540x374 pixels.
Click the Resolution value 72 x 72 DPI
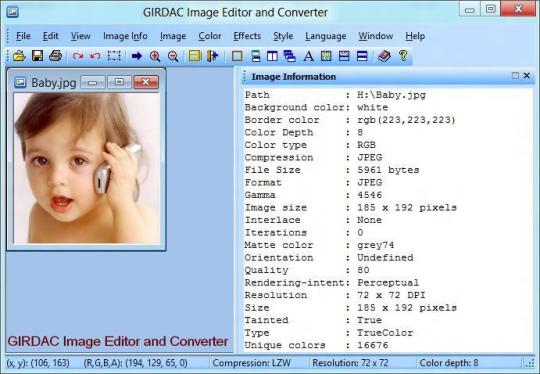click(x=391, y=295)
